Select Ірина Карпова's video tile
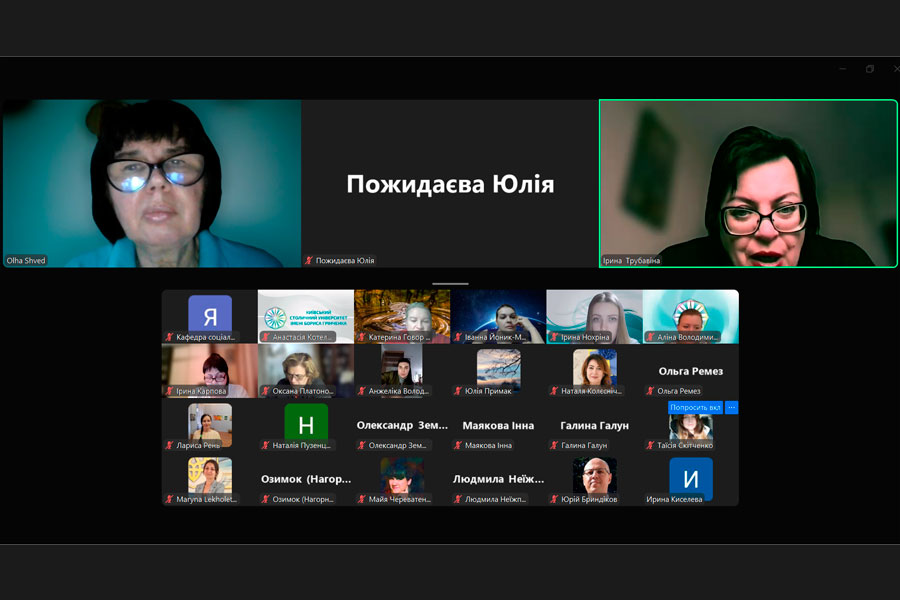 [210, 370]
